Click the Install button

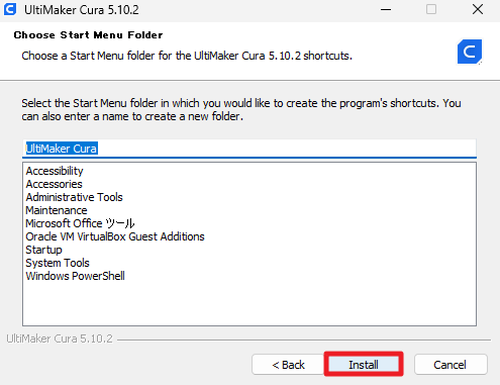coord(363,364)
